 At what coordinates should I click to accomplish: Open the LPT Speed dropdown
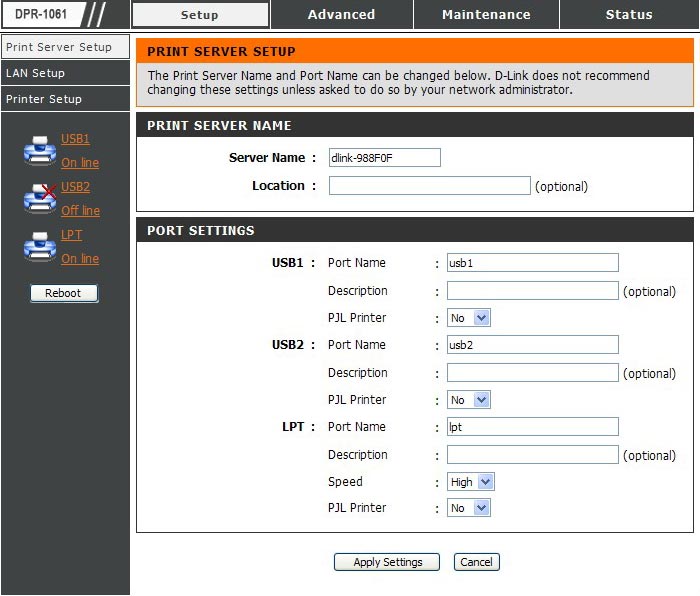pos(471,482)
